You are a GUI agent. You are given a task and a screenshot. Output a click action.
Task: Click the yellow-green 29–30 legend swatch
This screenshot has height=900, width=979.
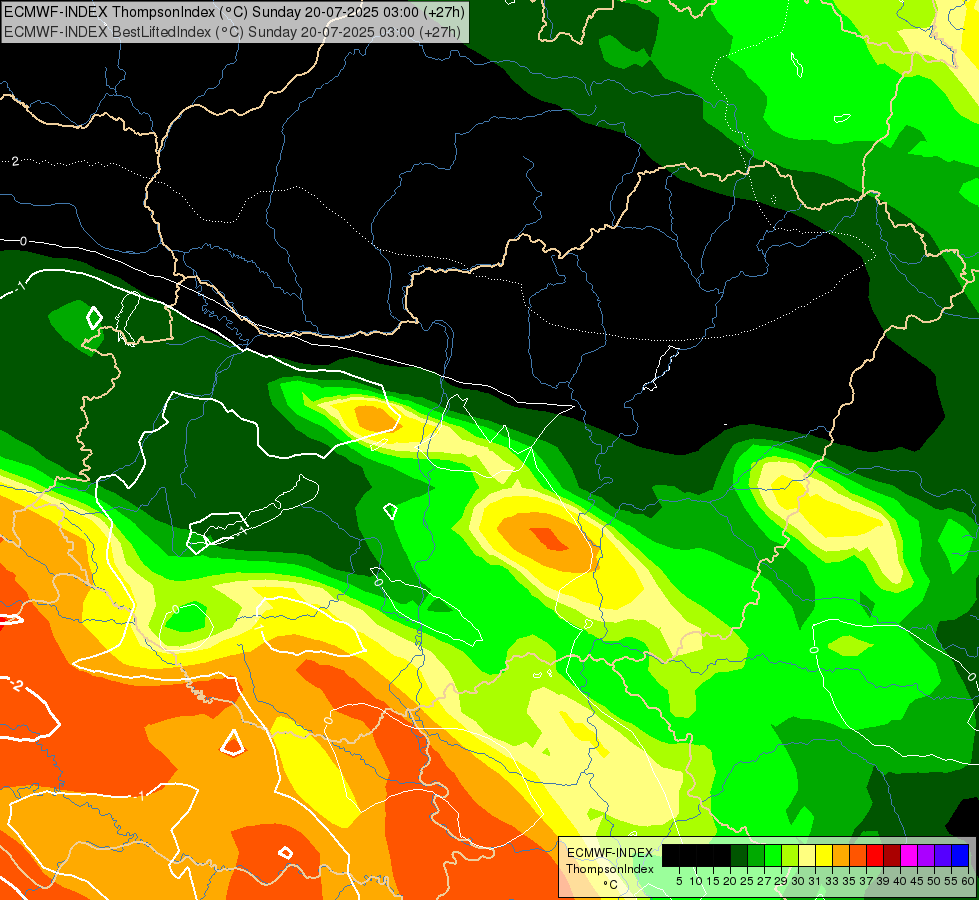(x=790, y=855)
